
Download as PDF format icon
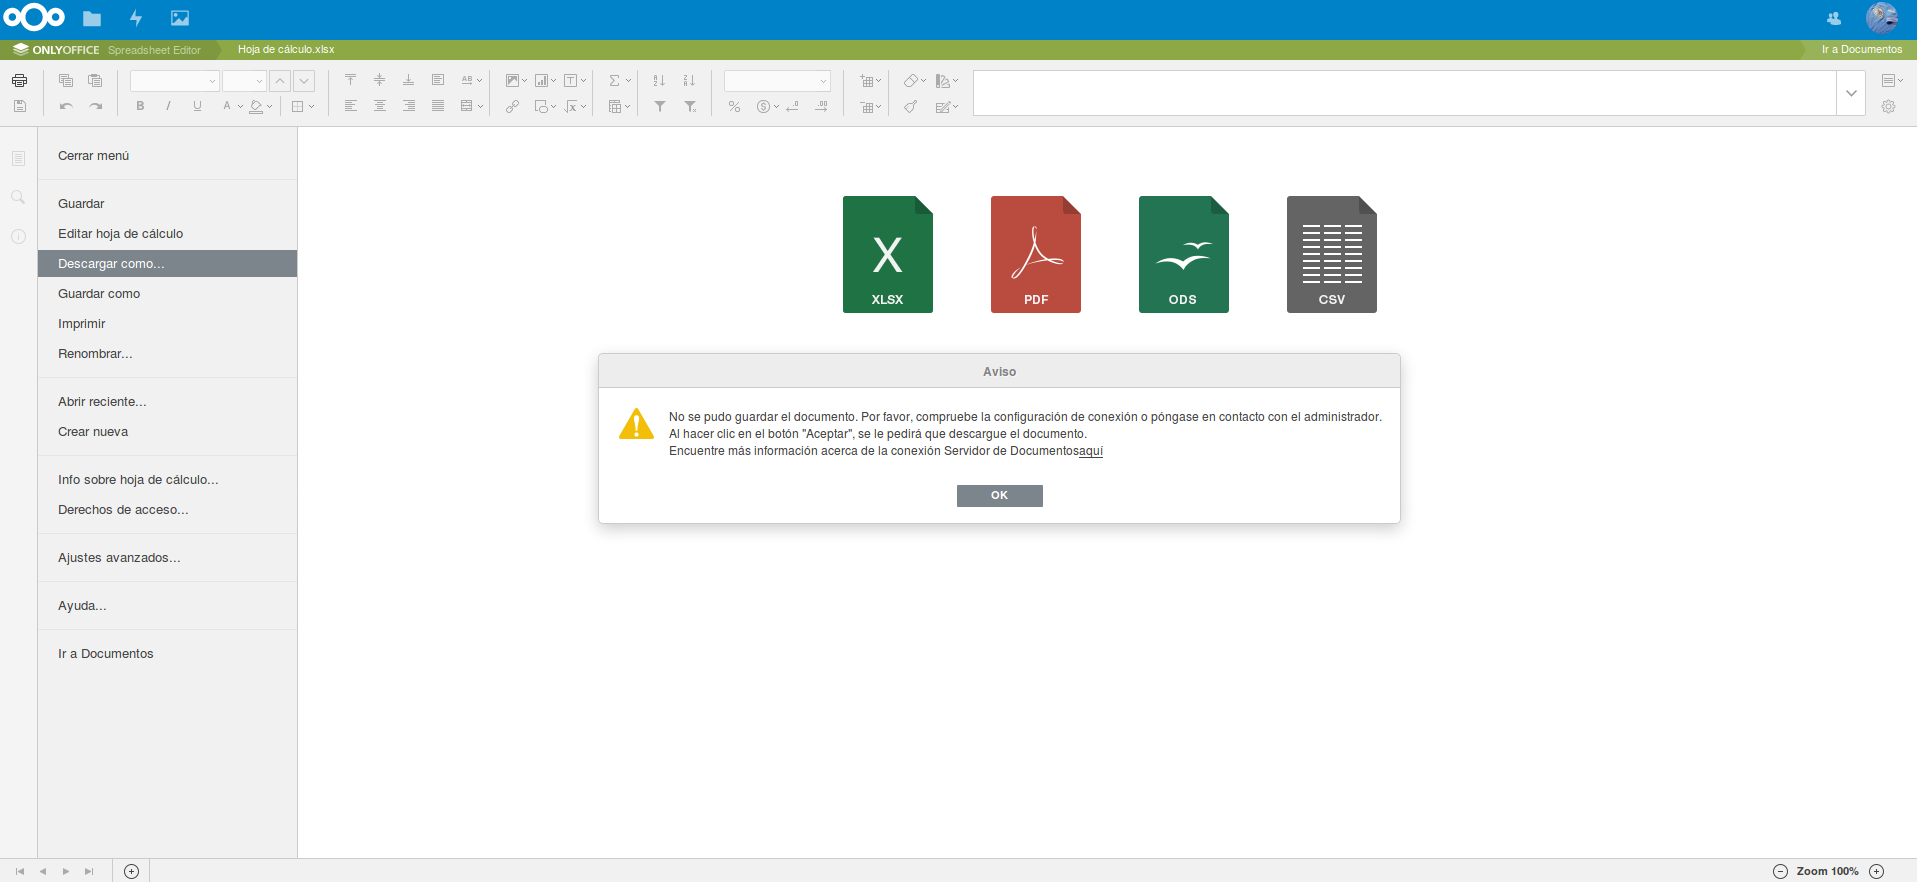pos(1036,254)
